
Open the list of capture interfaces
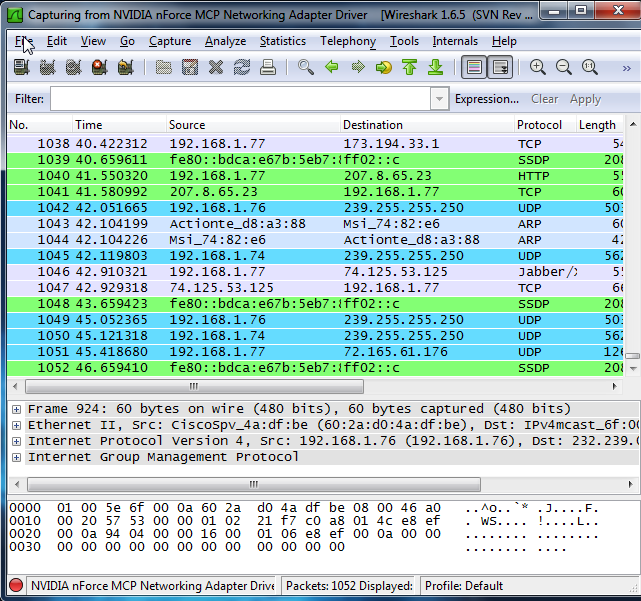22,67
